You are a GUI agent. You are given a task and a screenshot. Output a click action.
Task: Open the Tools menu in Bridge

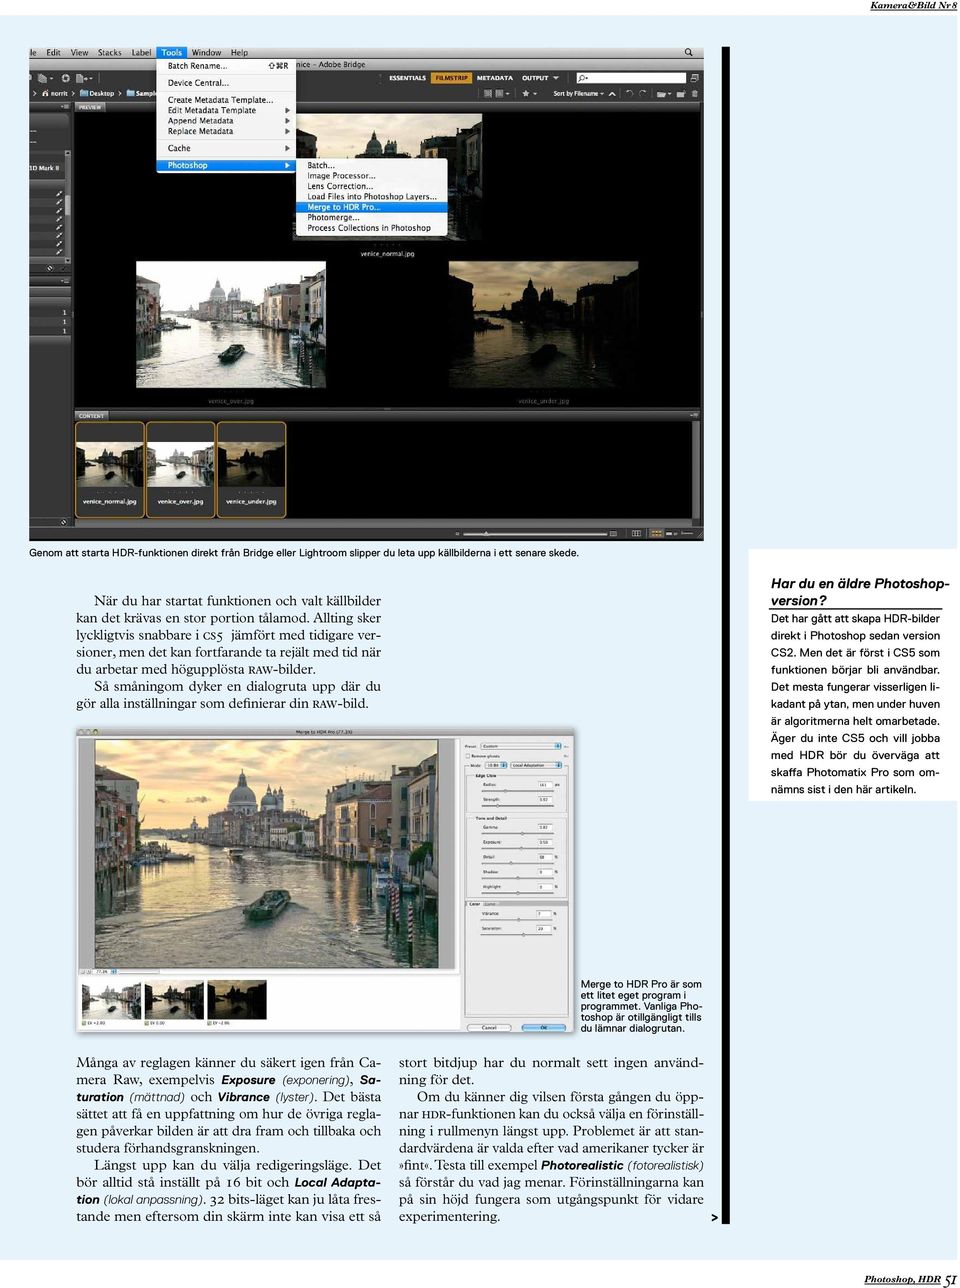pyautogui.click(x=172, y=53)
